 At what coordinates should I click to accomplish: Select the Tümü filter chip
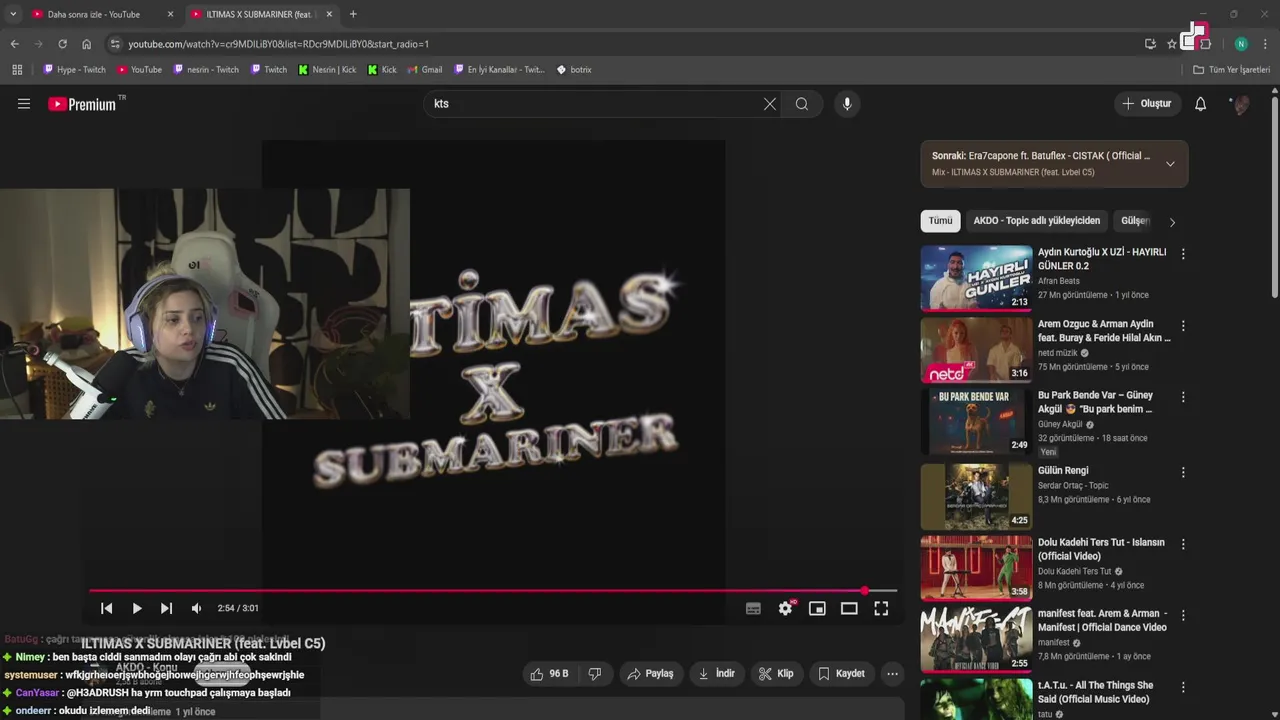pos(940,221)
